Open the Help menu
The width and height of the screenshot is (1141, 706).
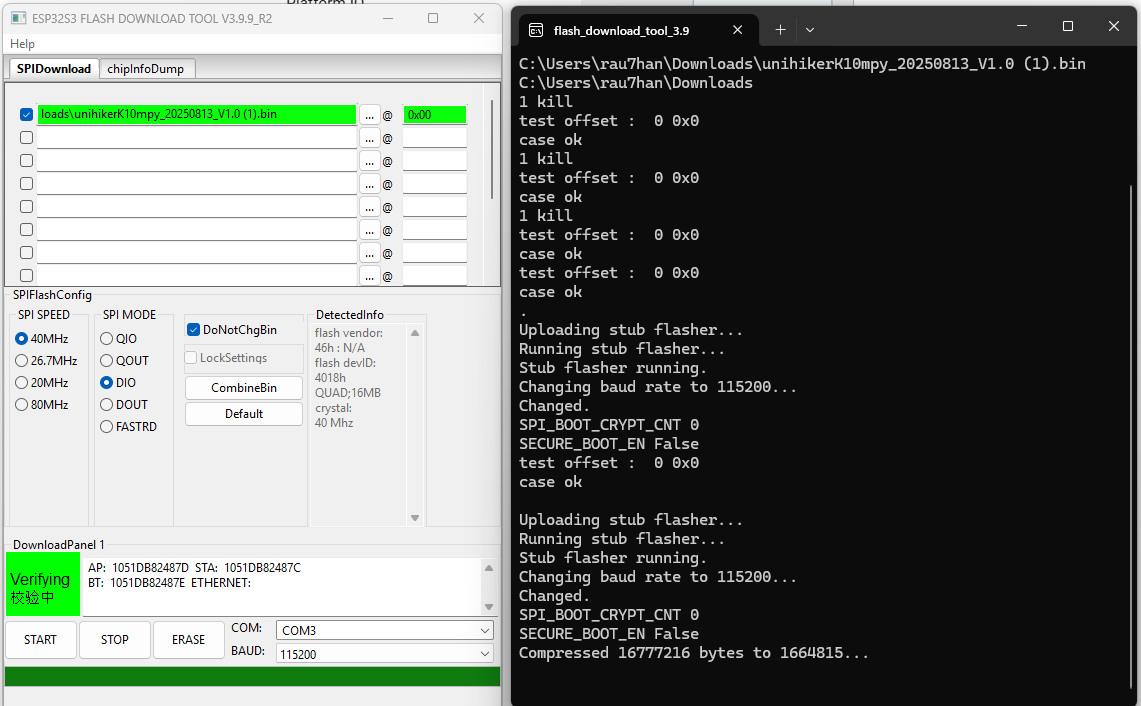coord(22,44)
